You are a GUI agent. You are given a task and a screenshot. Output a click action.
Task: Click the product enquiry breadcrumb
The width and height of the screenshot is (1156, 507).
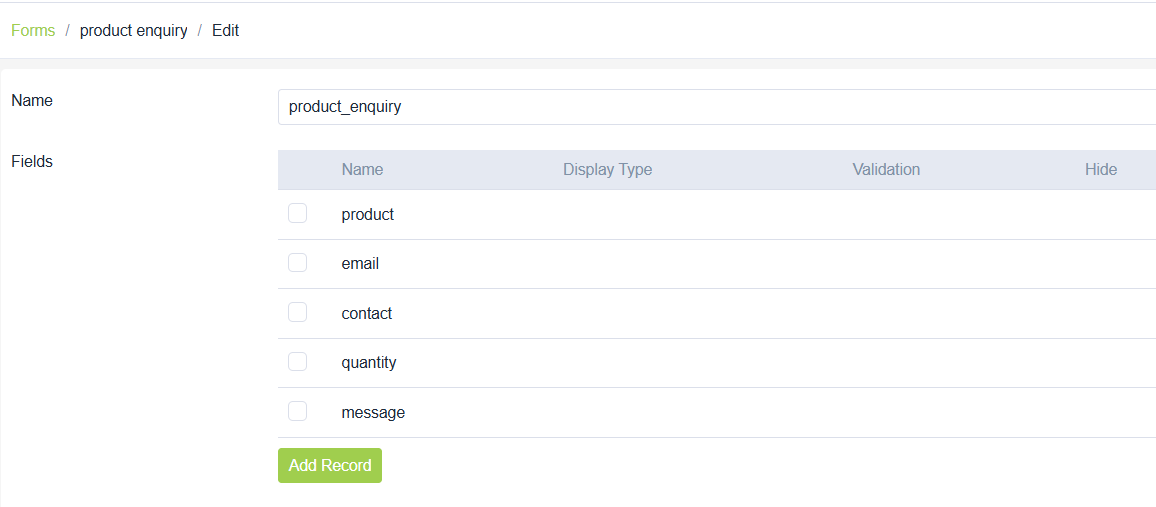(x=134, y=30)
